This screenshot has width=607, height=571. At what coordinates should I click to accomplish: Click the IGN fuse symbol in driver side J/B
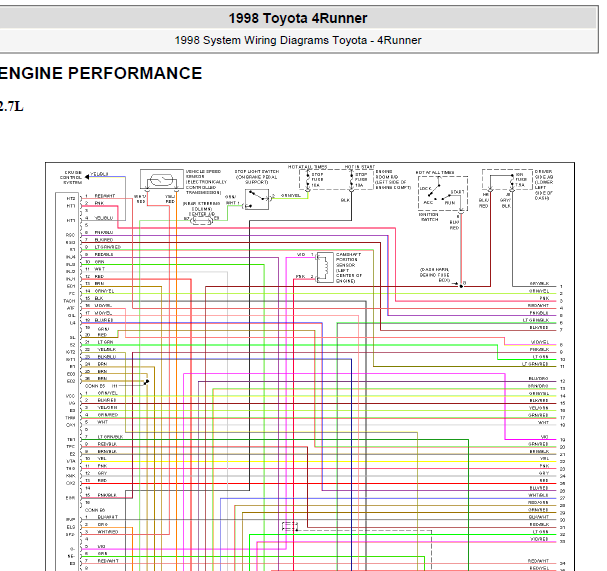(512, 181)
